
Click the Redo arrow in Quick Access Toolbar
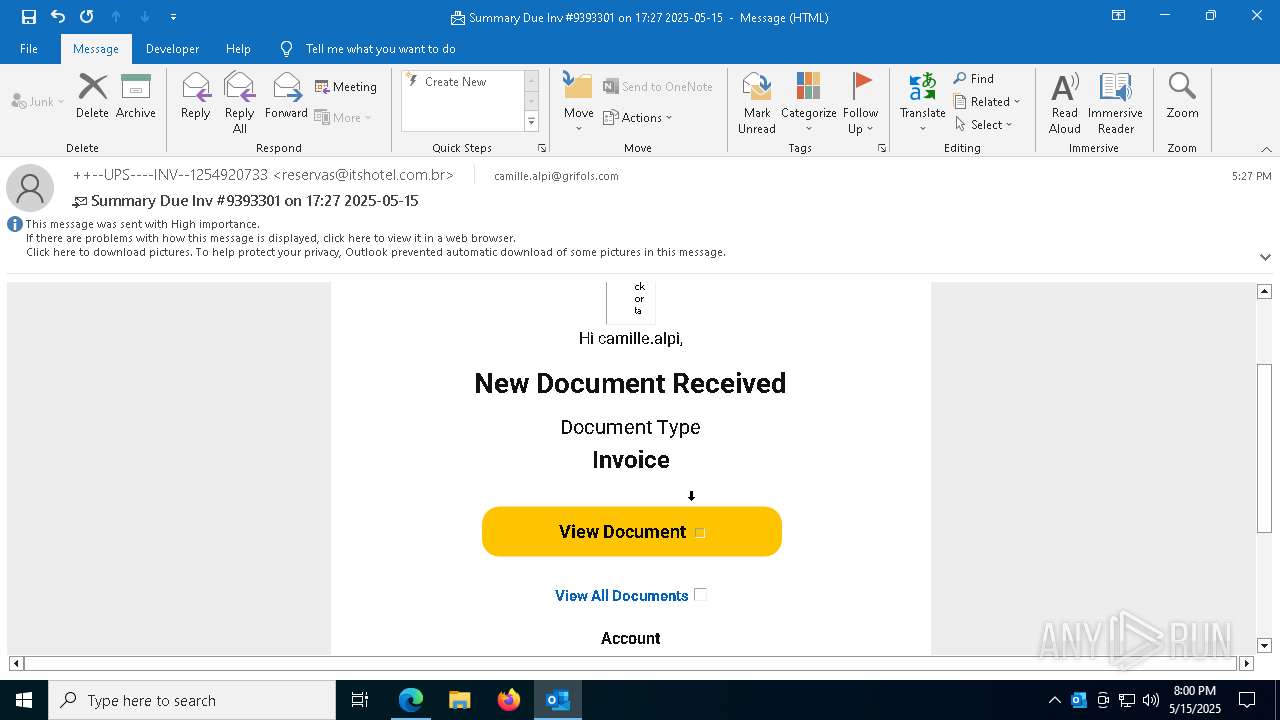point(87,16)
